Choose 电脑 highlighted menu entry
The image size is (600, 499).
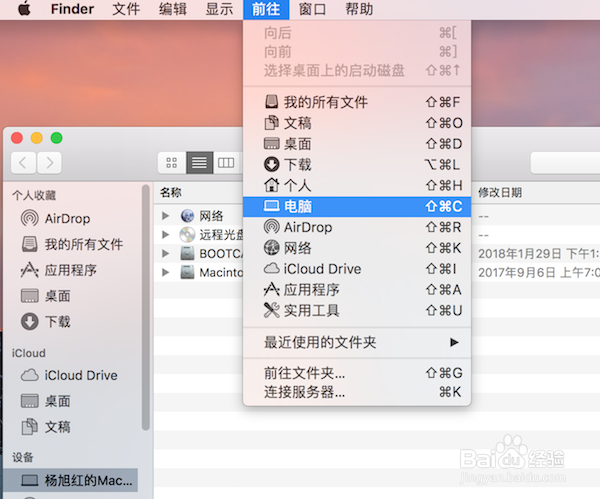[357, 207]
